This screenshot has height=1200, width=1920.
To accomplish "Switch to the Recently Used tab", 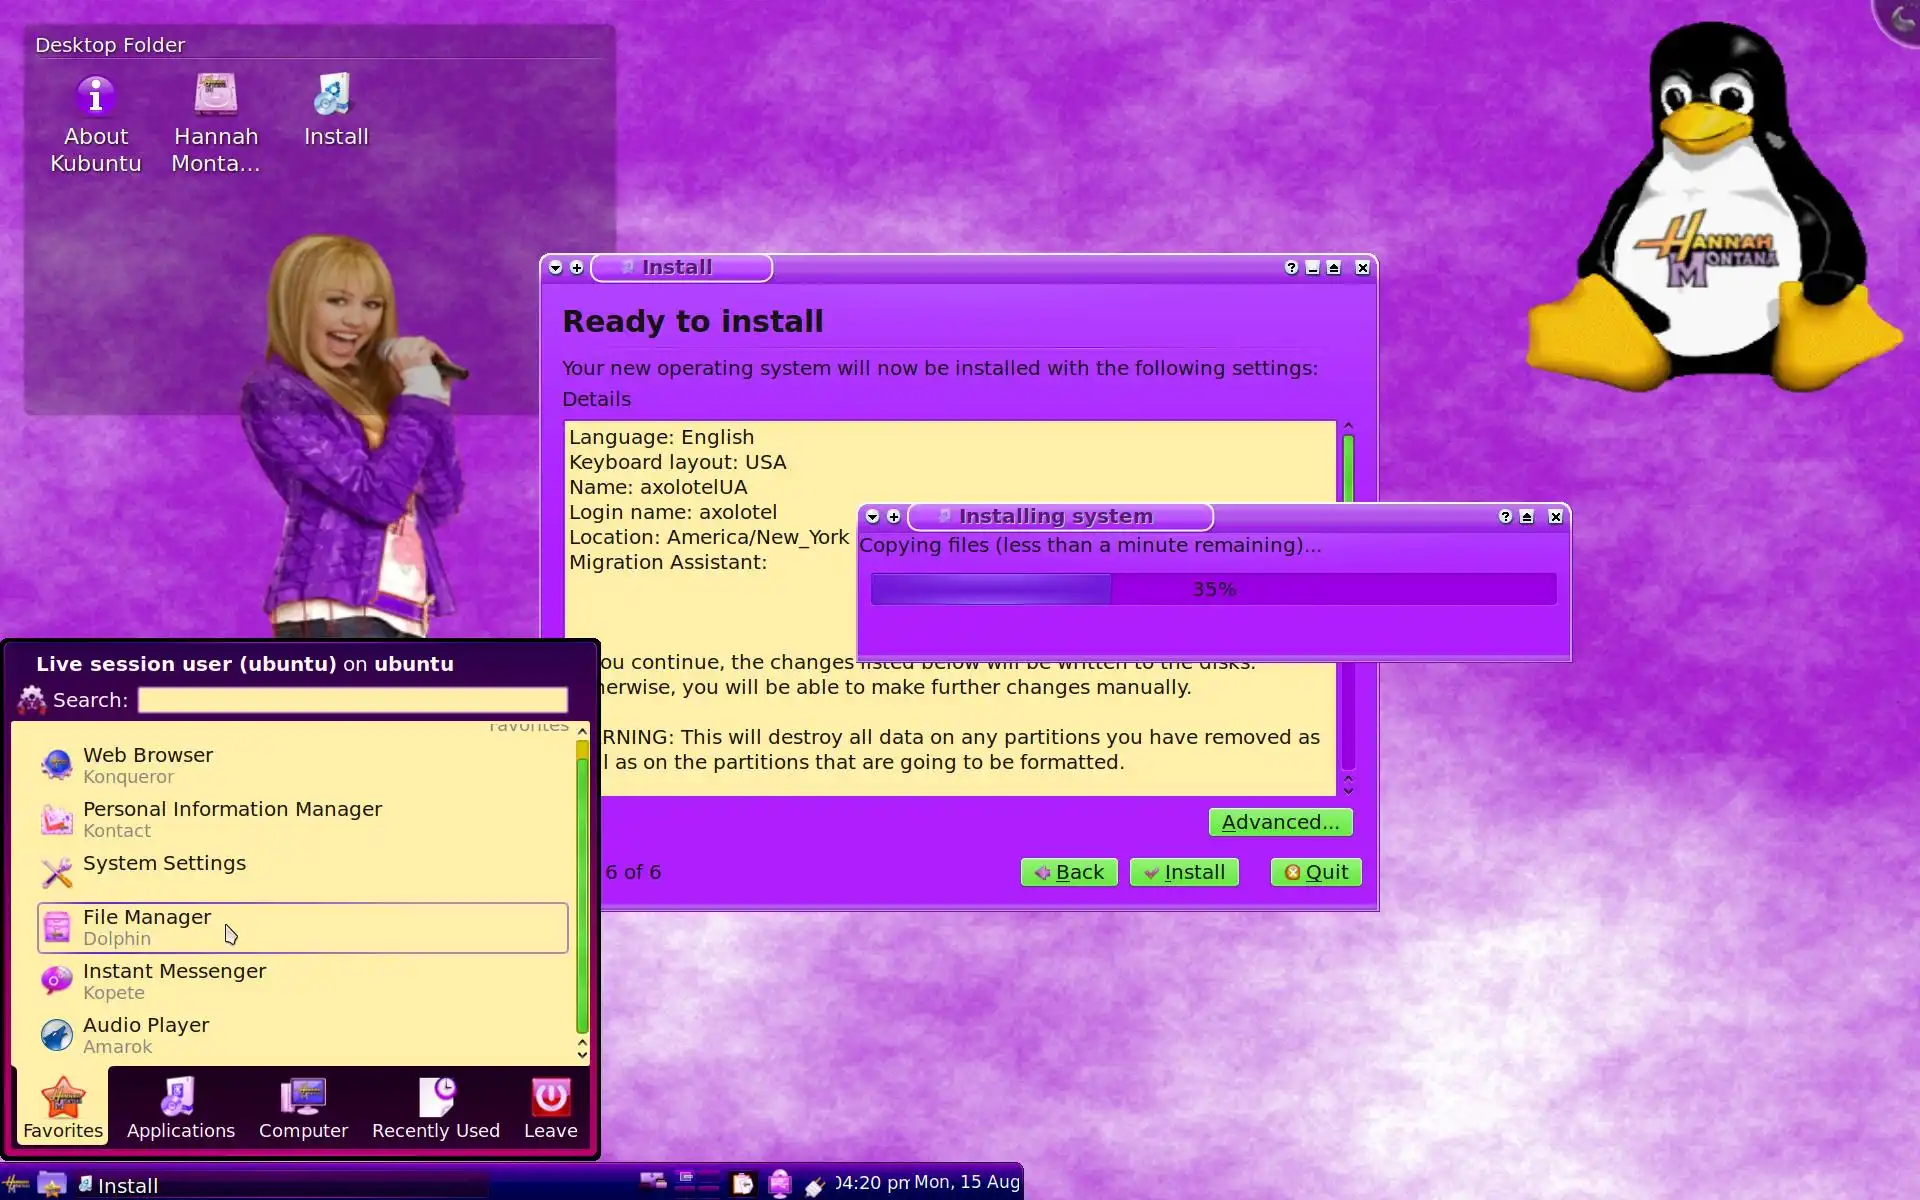I will coord(435,1108).
